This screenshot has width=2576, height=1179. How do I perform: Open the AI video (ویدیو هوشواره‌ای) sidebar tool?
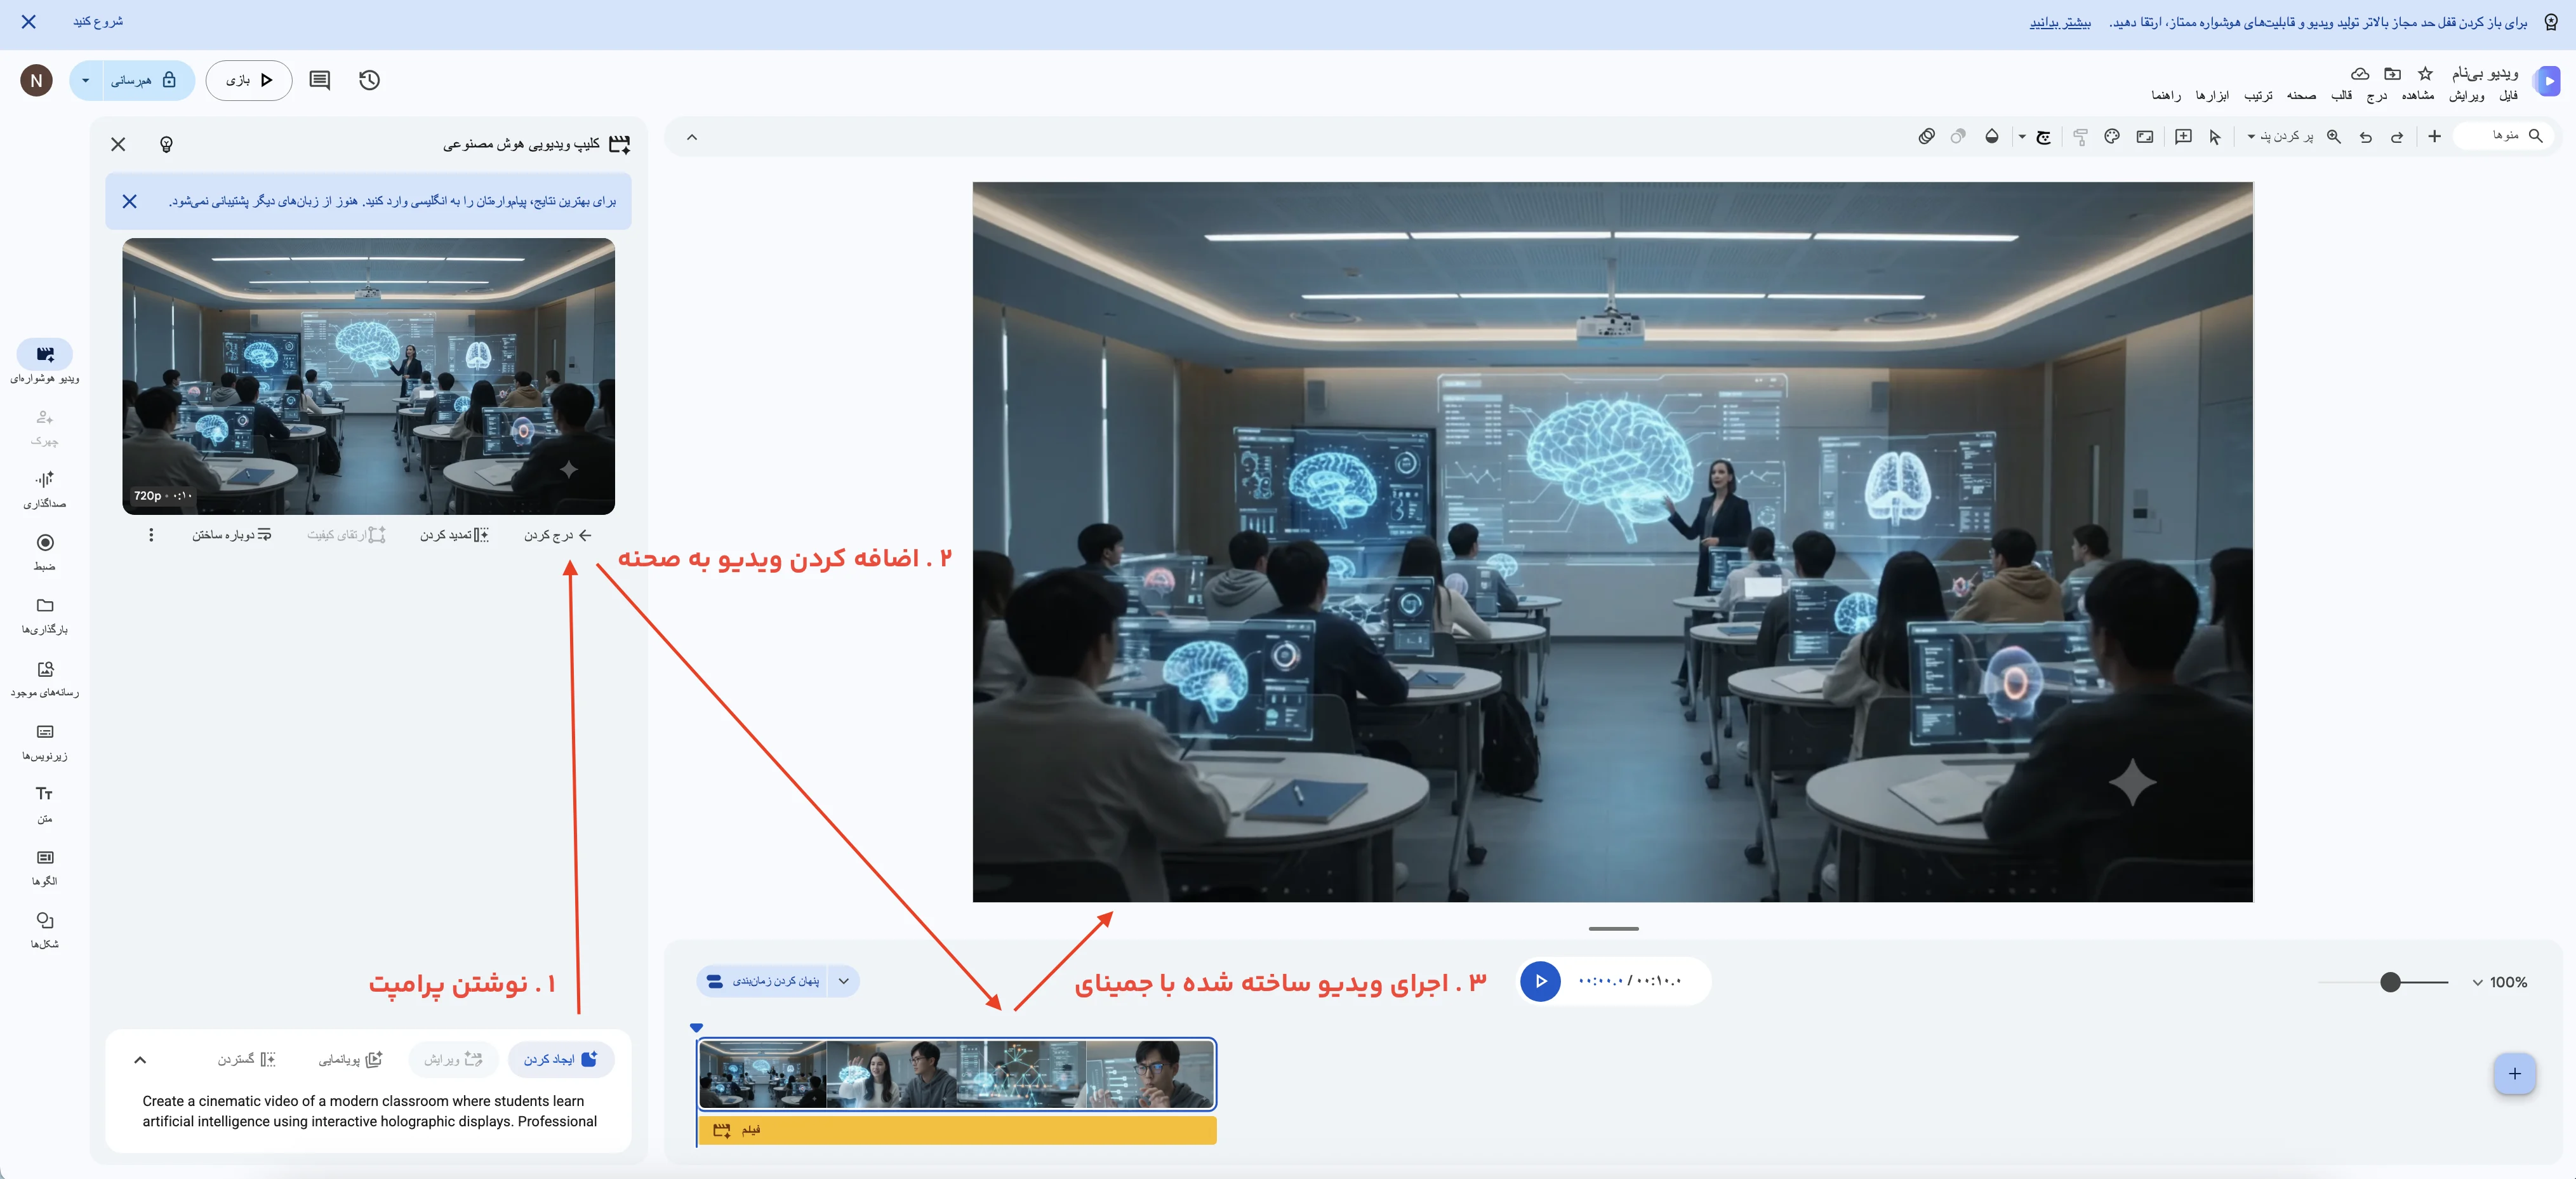coord(45,362)
